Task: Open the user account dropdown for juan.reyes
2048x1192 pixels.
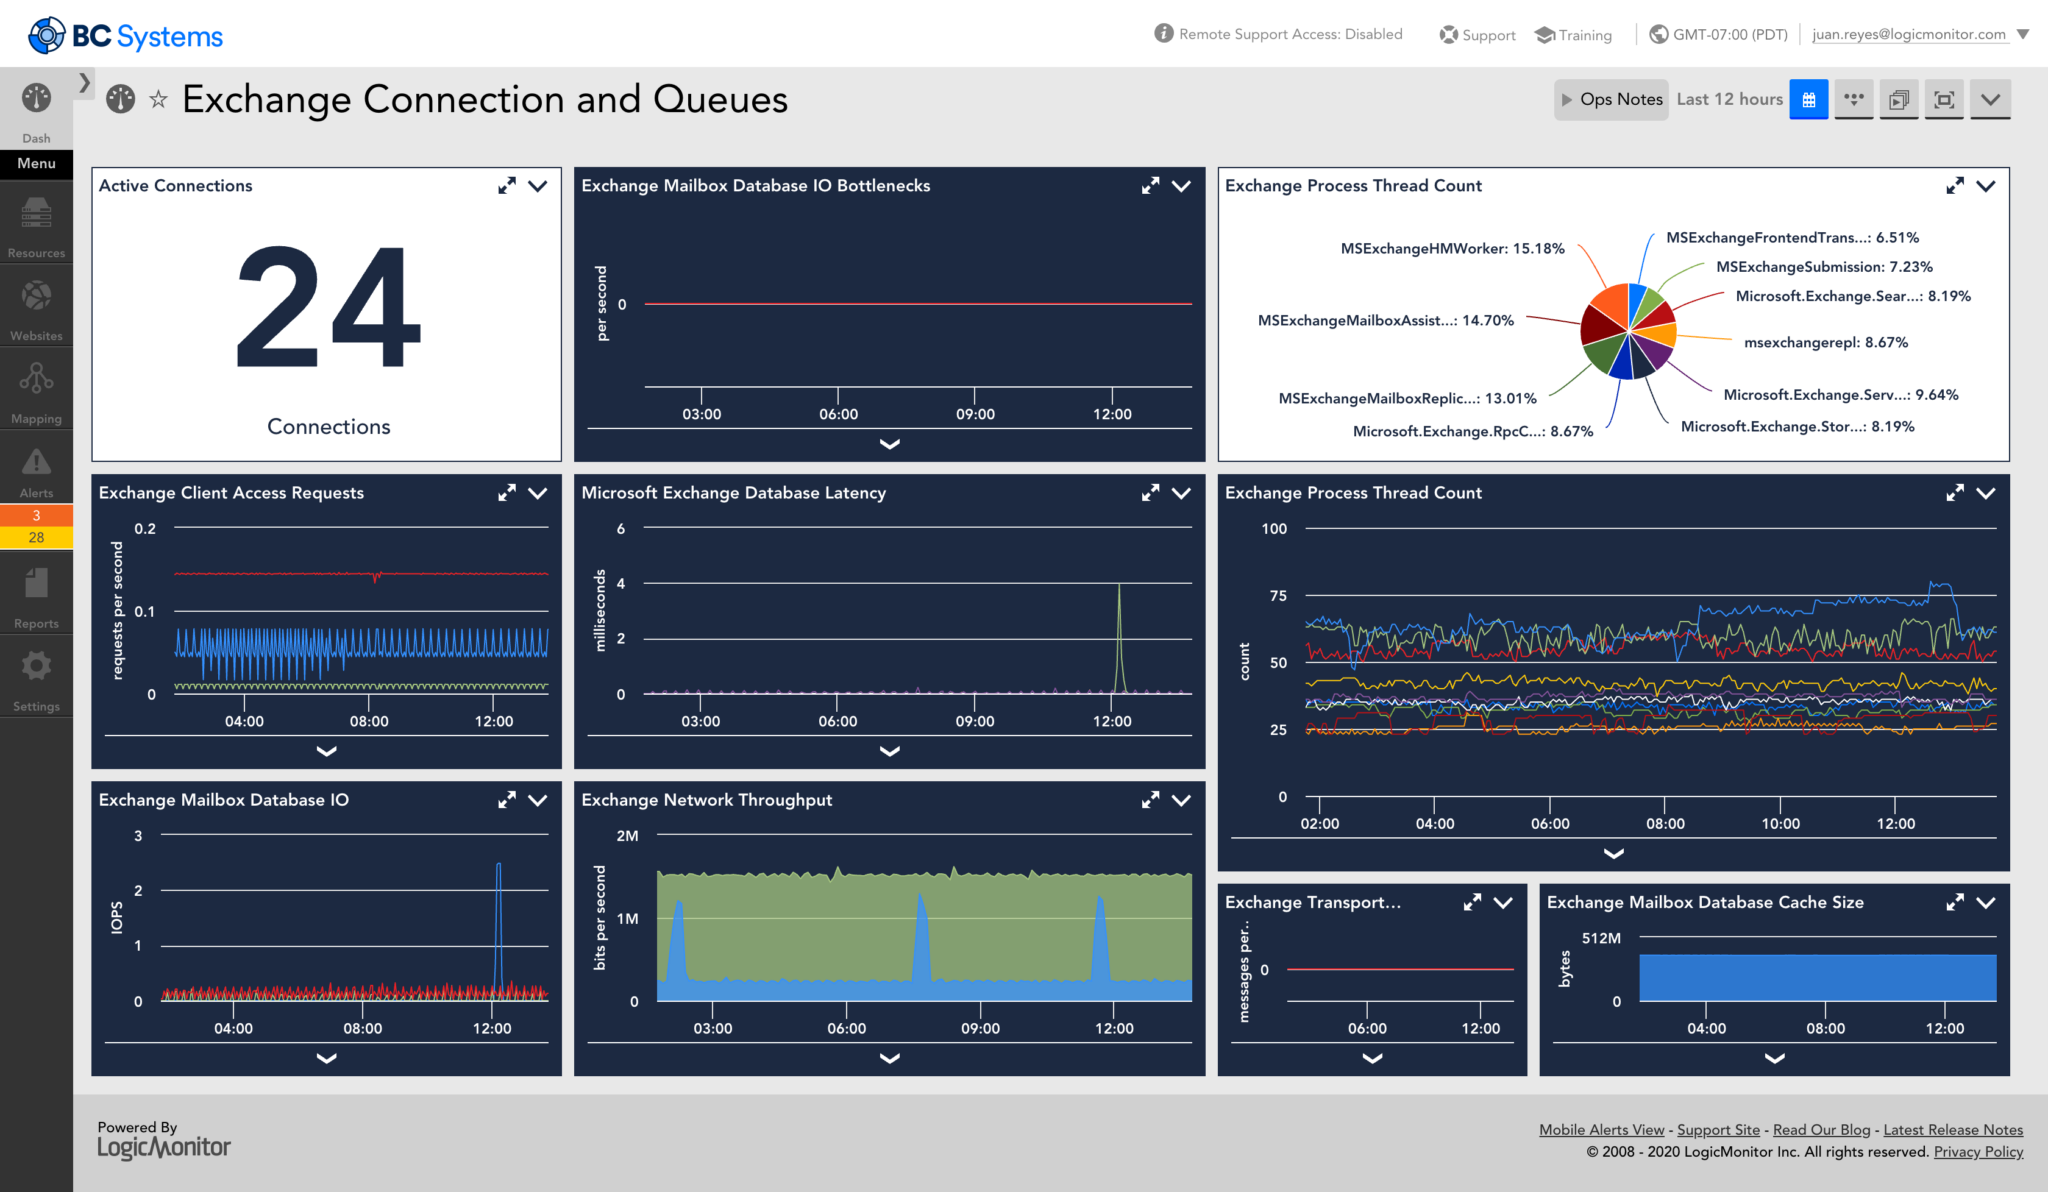Action: [x=1913, y=33]
